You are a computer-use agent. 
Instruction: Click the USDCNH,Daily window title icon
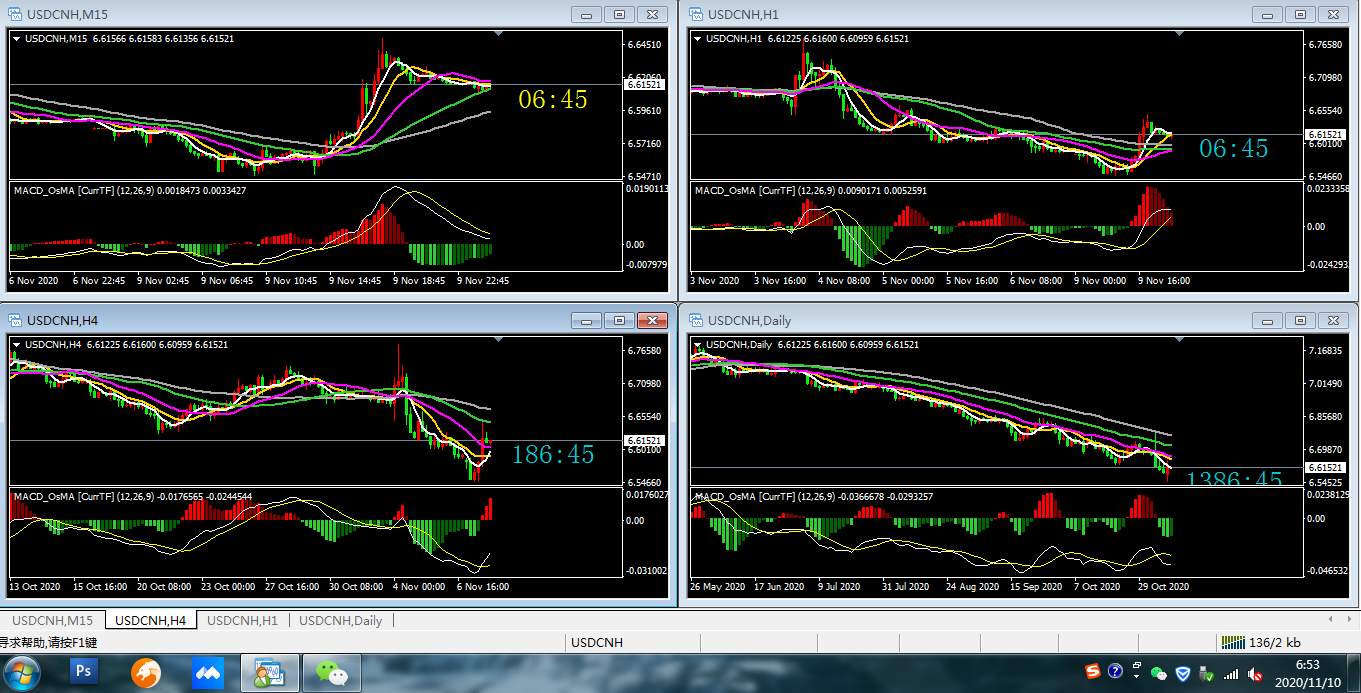pyautogui.click(x=697, y=320)
